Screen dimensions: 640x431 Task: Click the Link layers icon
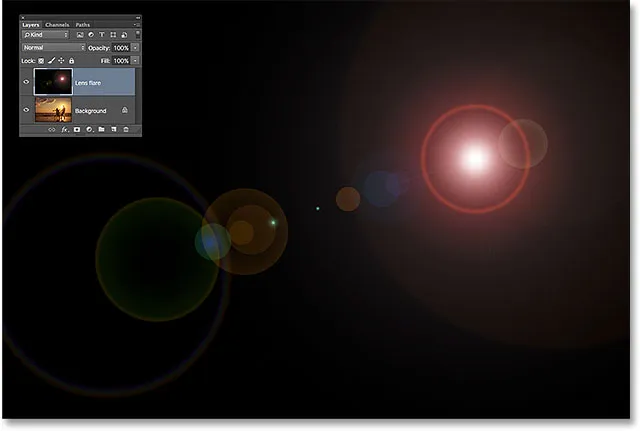point(52,130)
